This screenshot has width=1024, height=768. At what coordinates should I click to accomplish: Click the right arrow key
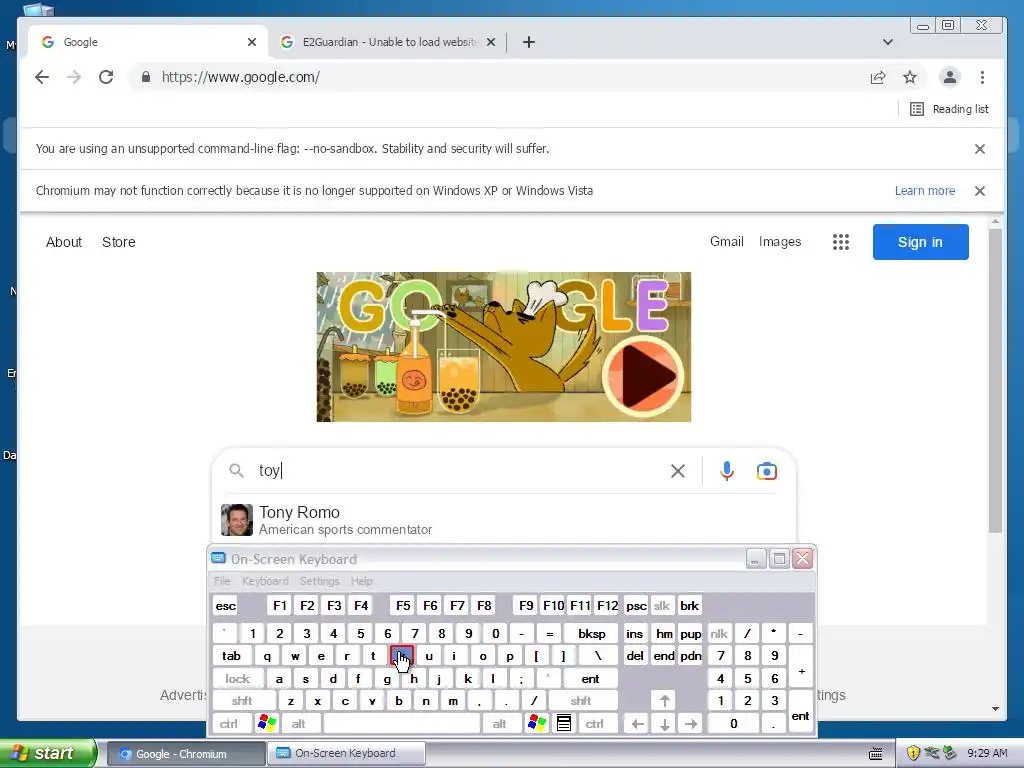691,724
